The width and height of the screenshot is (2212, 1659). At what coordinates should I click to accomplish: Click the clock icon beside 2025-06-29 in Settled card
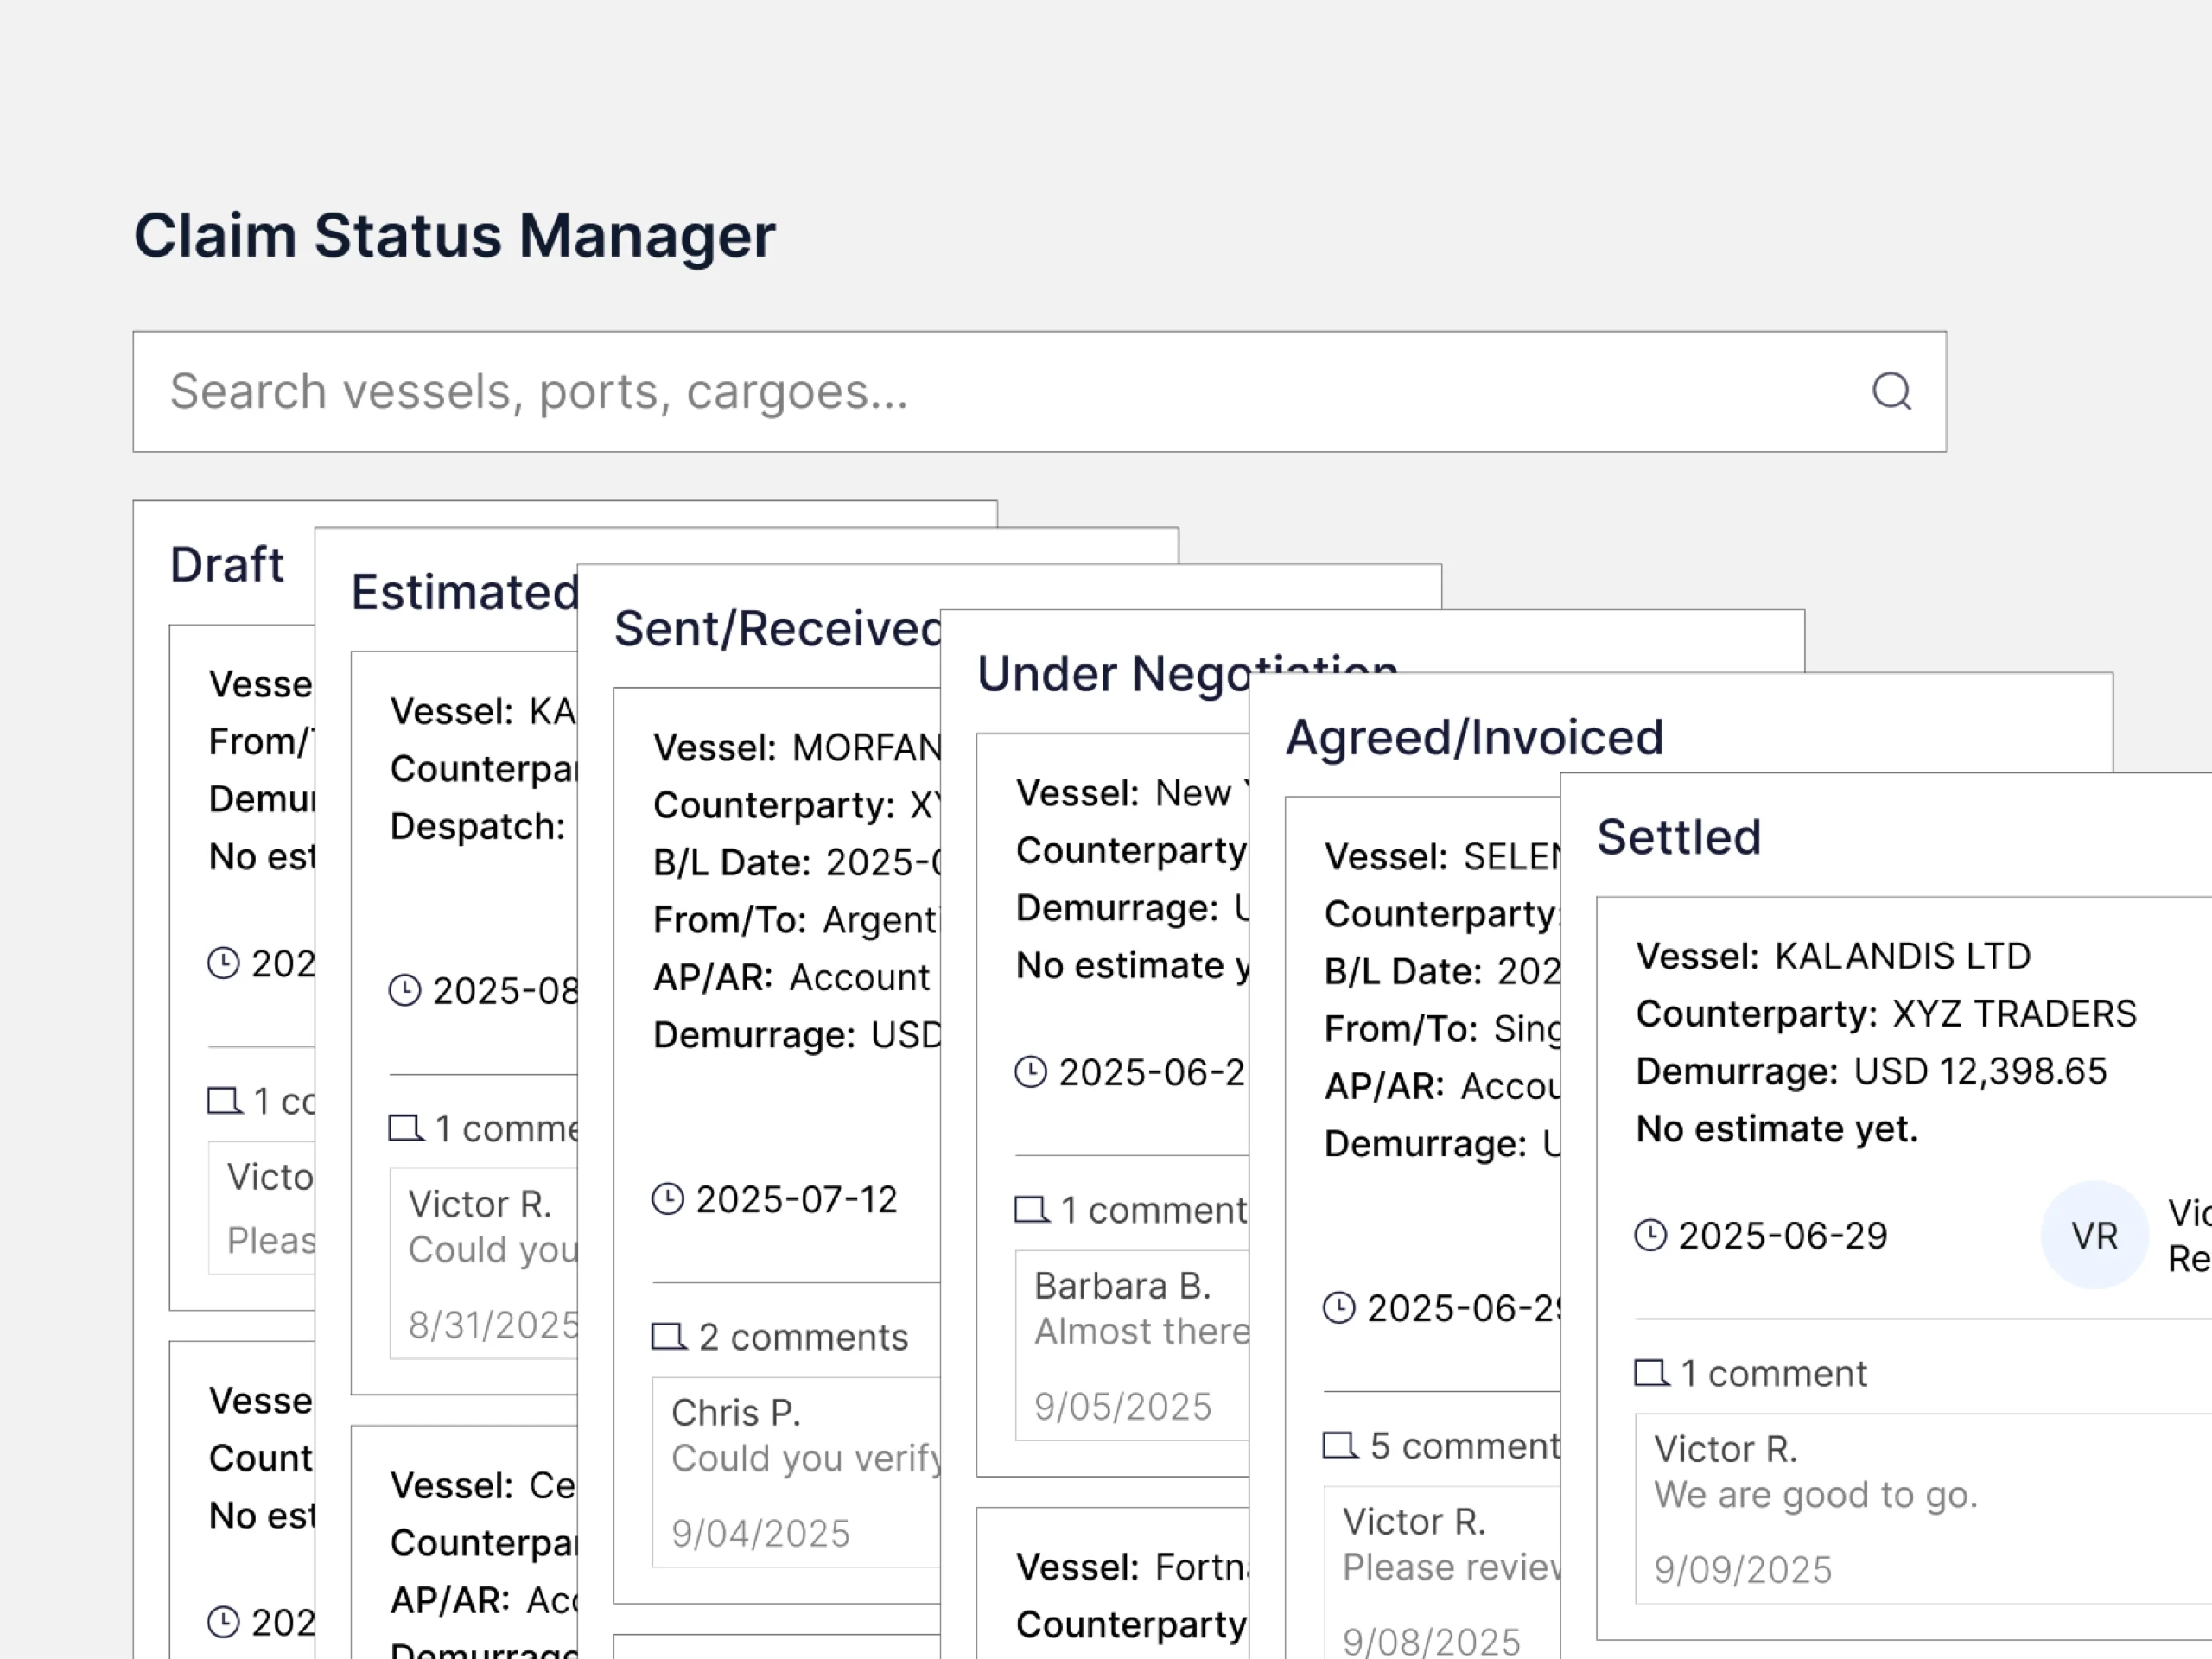pyautogui.click(x=1650, y=1236)
